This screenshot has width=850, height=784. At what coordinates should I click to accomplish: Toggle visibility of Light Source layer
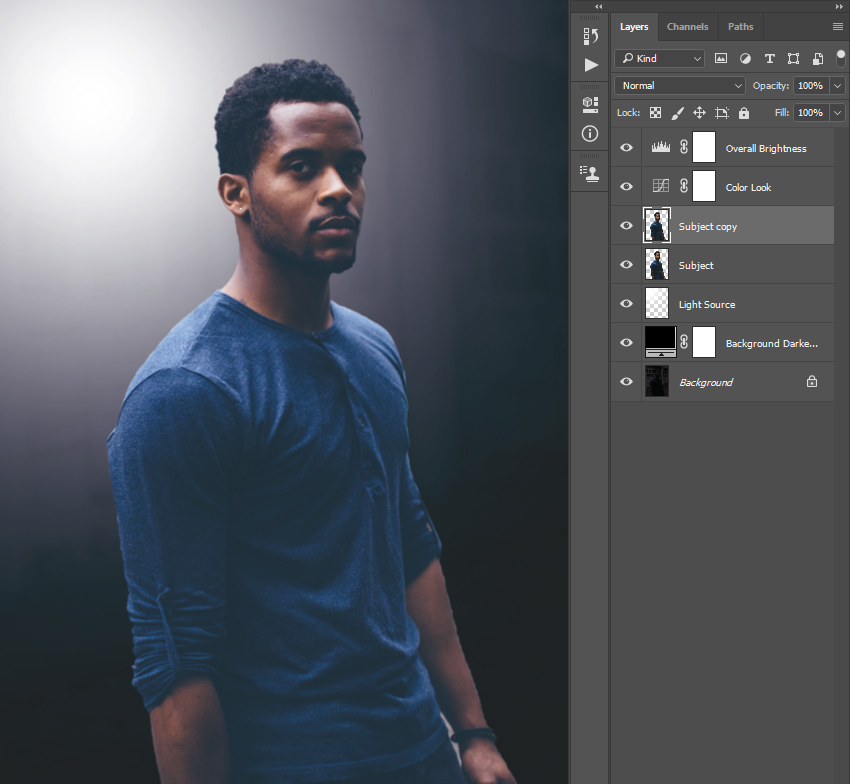coord(627,304)
